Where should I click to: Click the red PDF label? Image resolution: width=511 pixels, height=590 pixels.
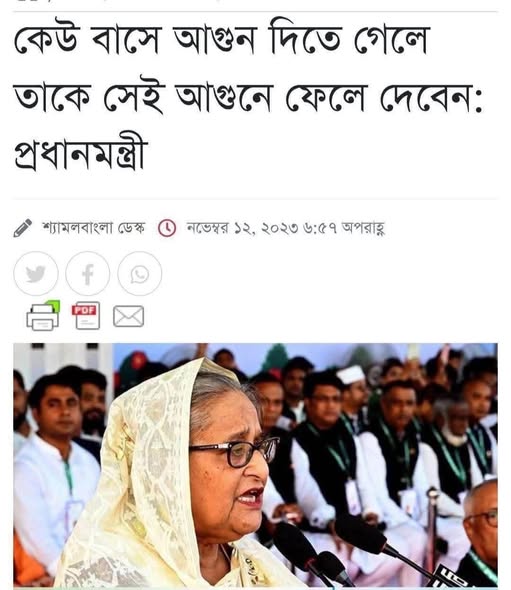click(84, 310)
